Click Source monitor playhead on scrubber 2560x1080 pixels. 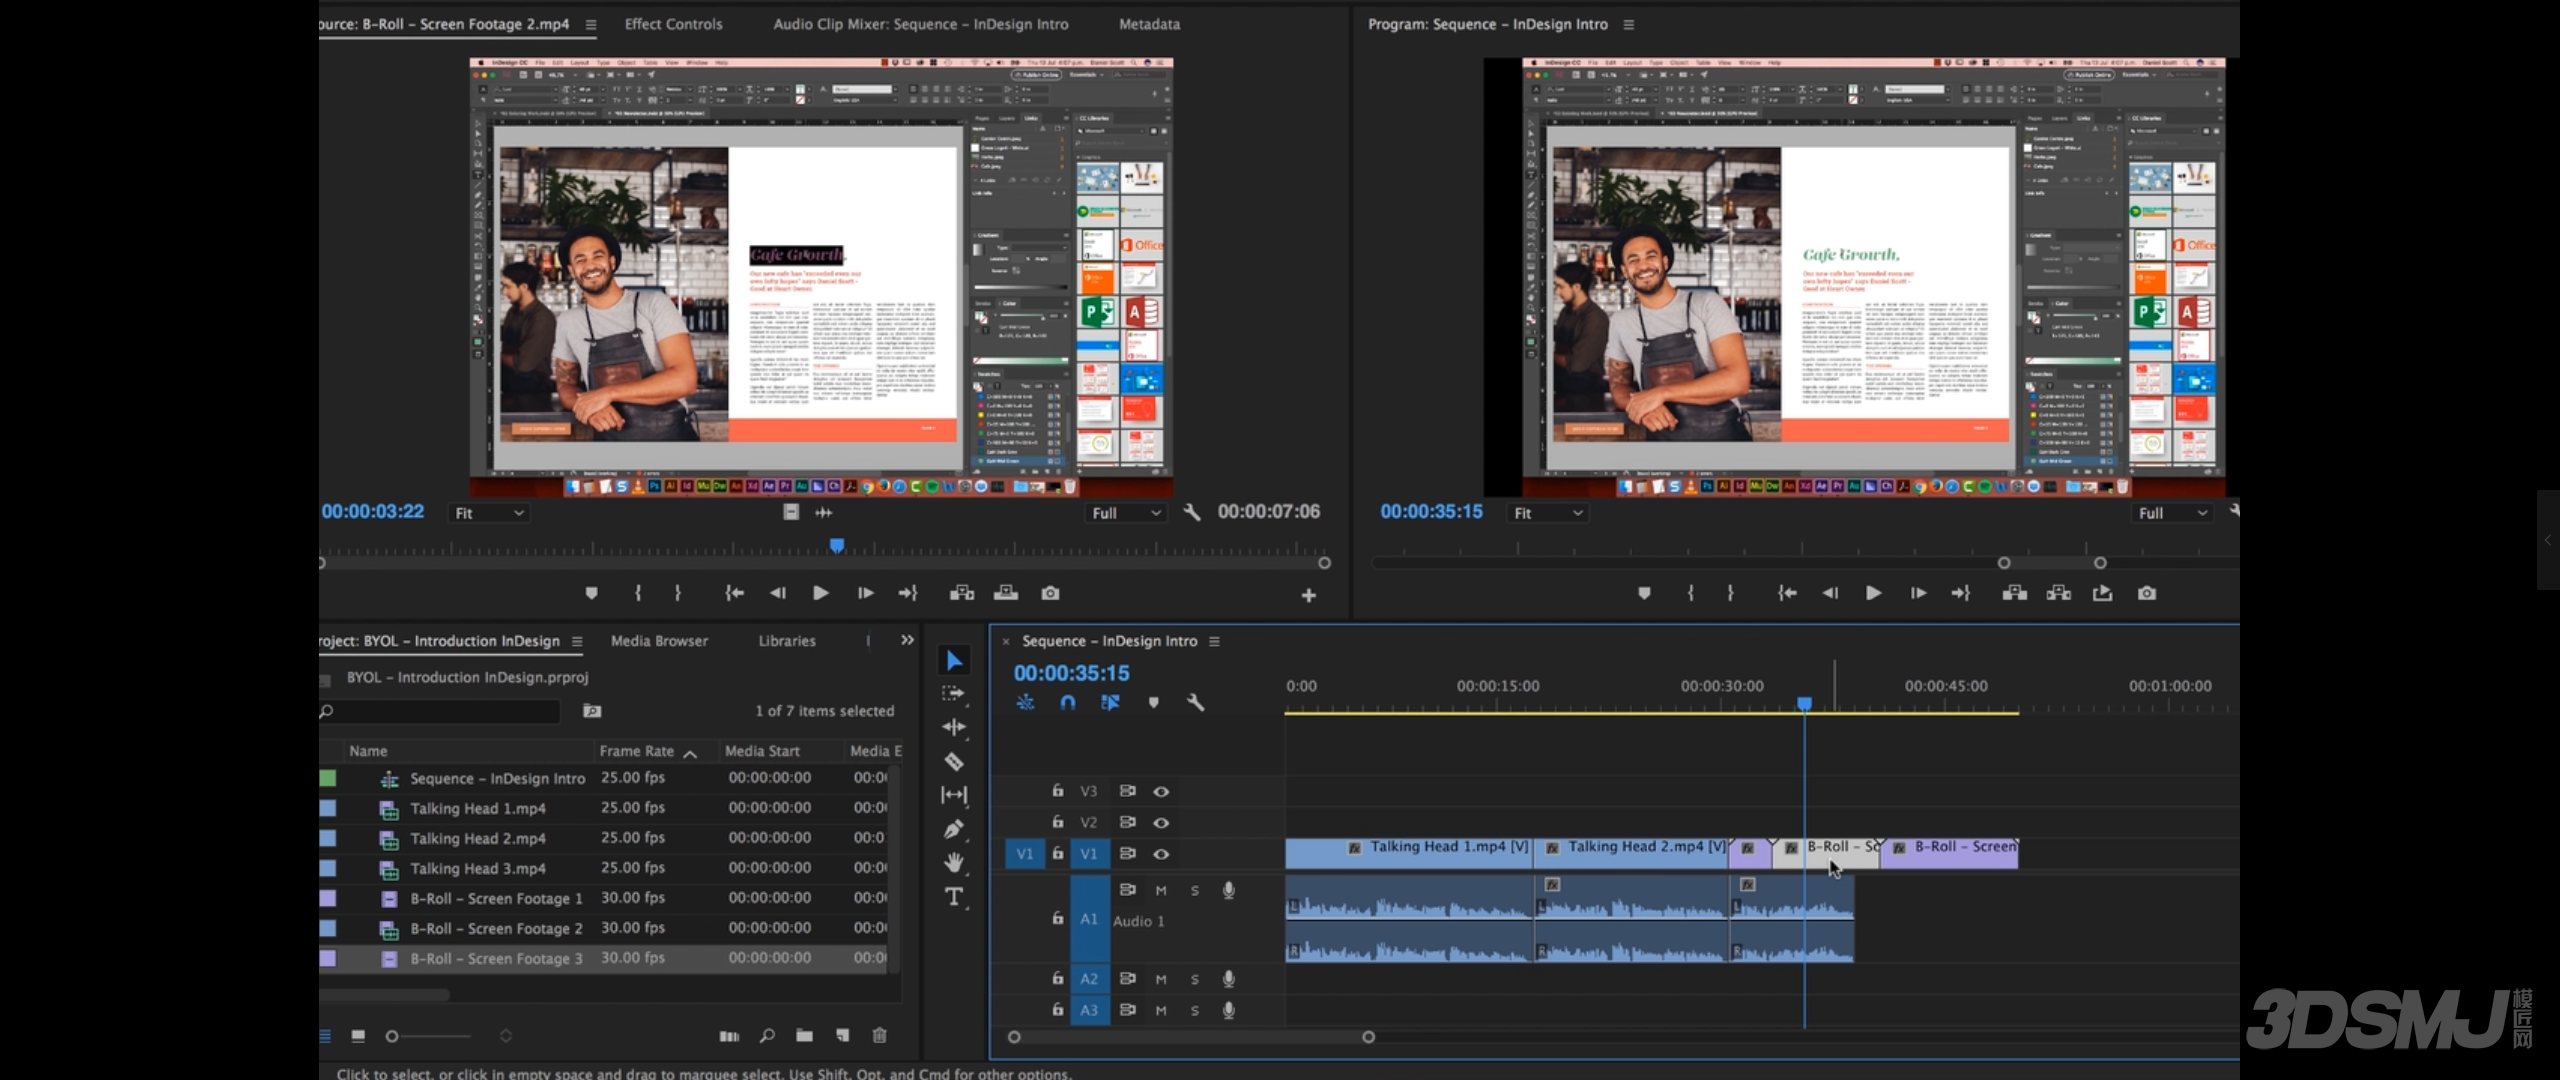837,545
